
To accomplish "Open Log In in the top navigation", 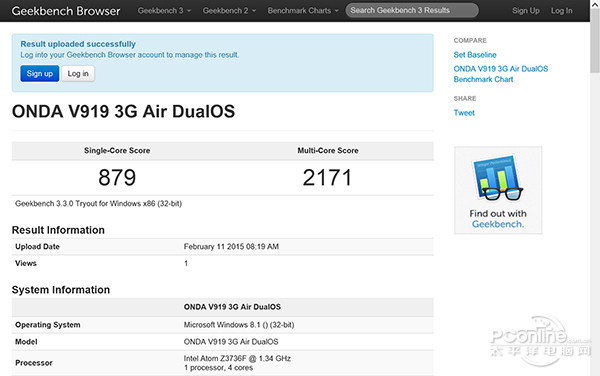I will pyautogui.click(x=561, y=11).
